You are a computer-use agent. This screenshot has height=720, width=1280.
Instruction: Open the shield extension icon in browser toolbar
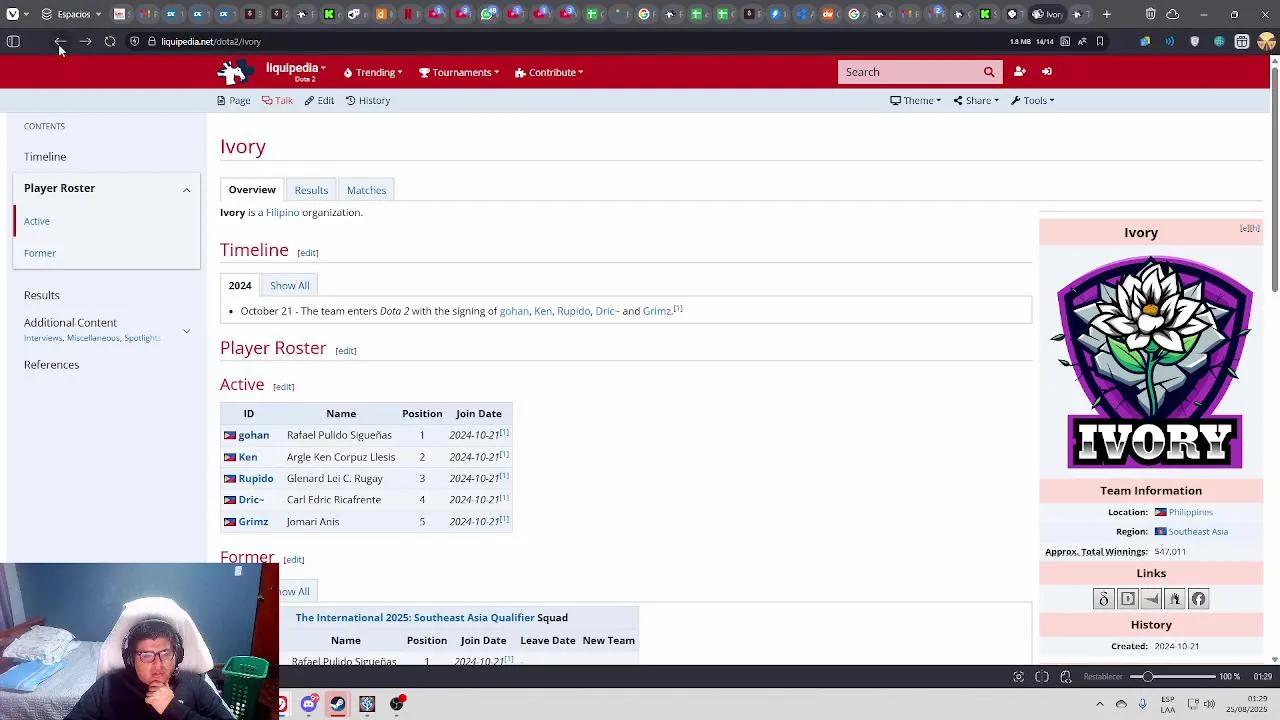[1194, 42]
